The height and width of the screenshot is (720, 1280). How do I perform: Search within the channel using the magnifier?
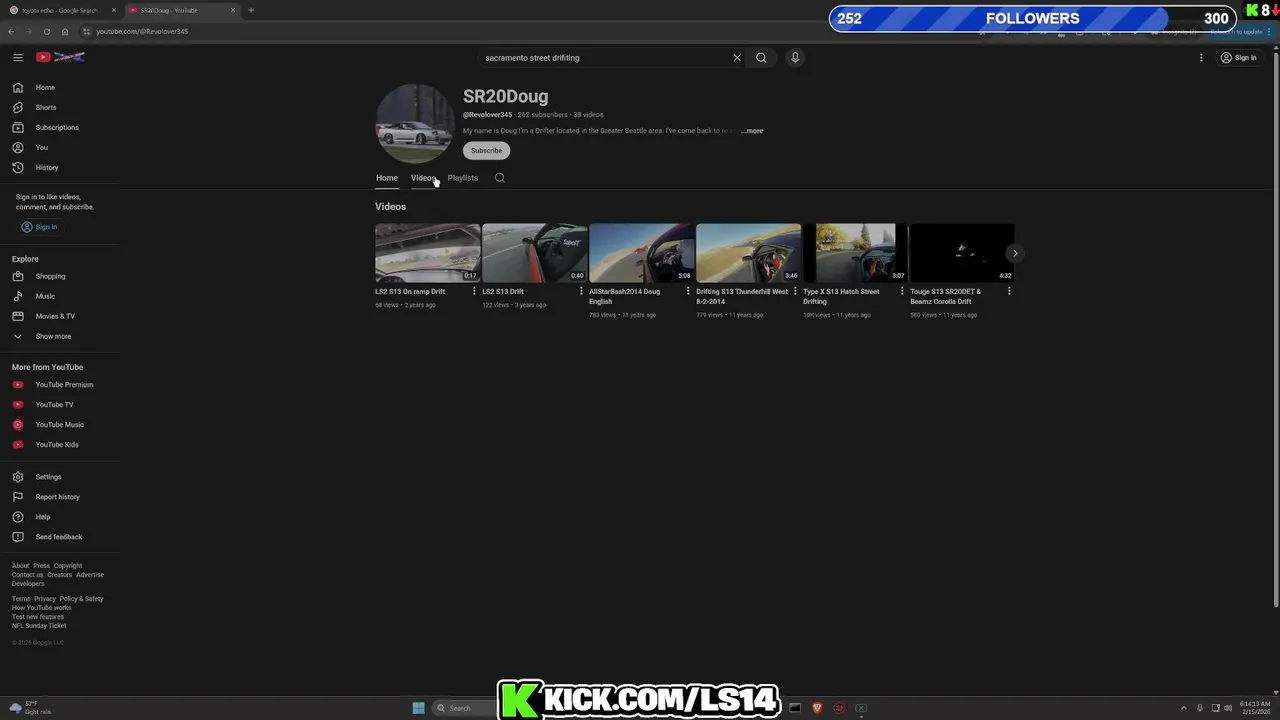(x=500, y=178)
